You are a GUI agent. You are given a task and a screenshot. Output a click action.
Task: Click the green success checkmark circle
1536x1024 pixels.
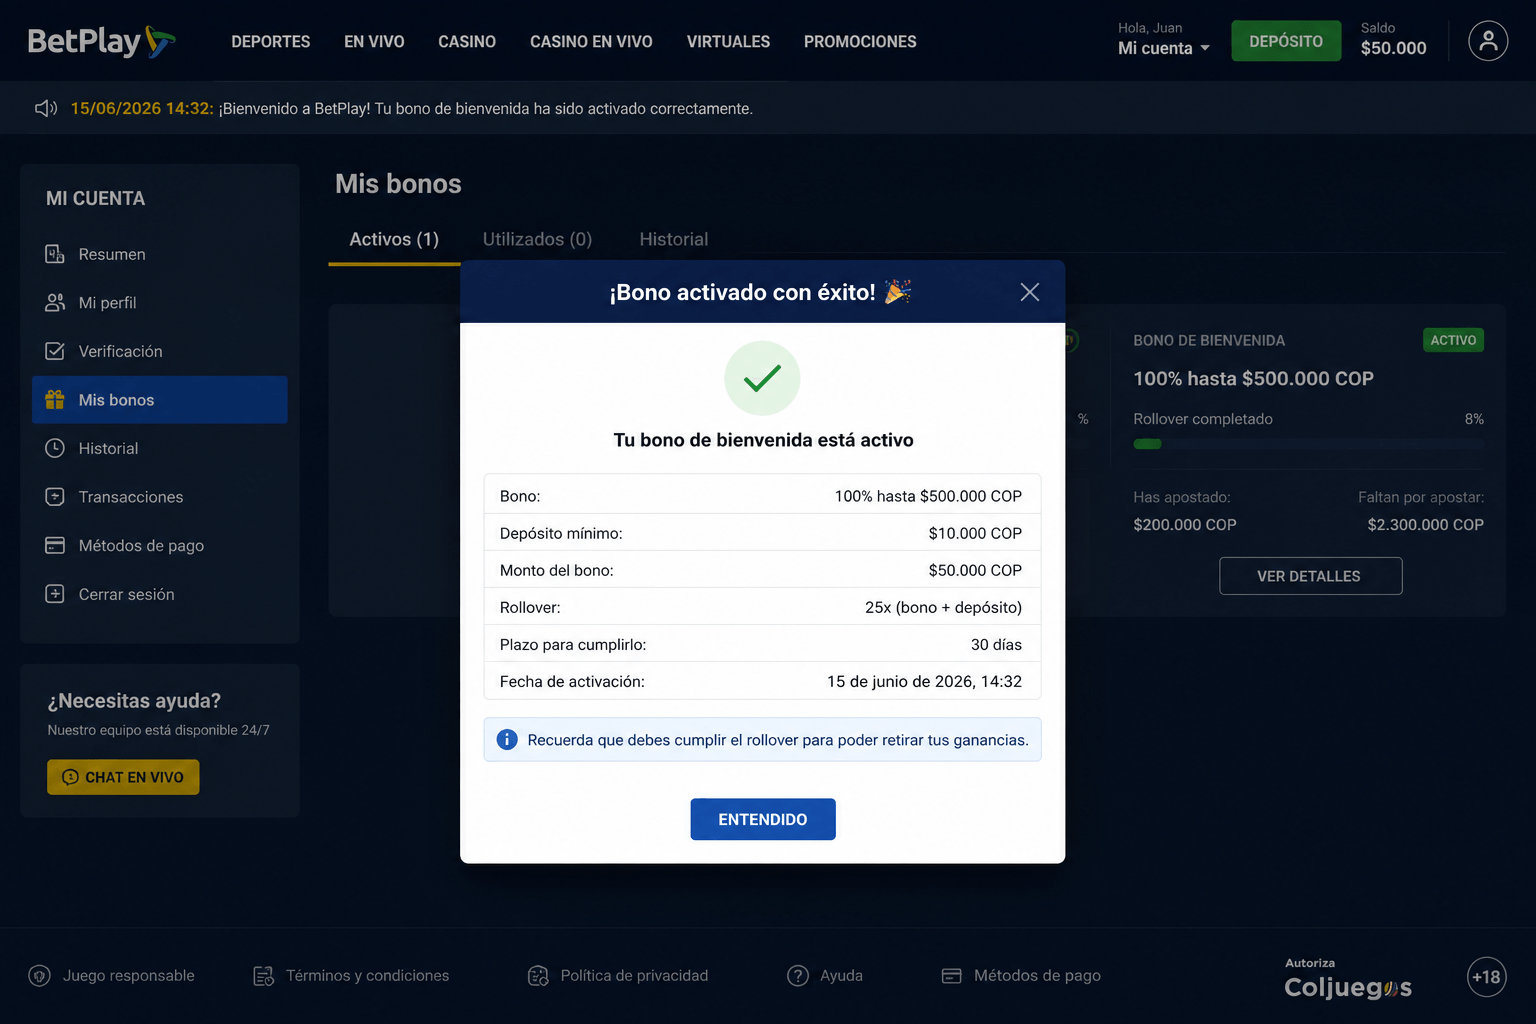pos(762,378)
